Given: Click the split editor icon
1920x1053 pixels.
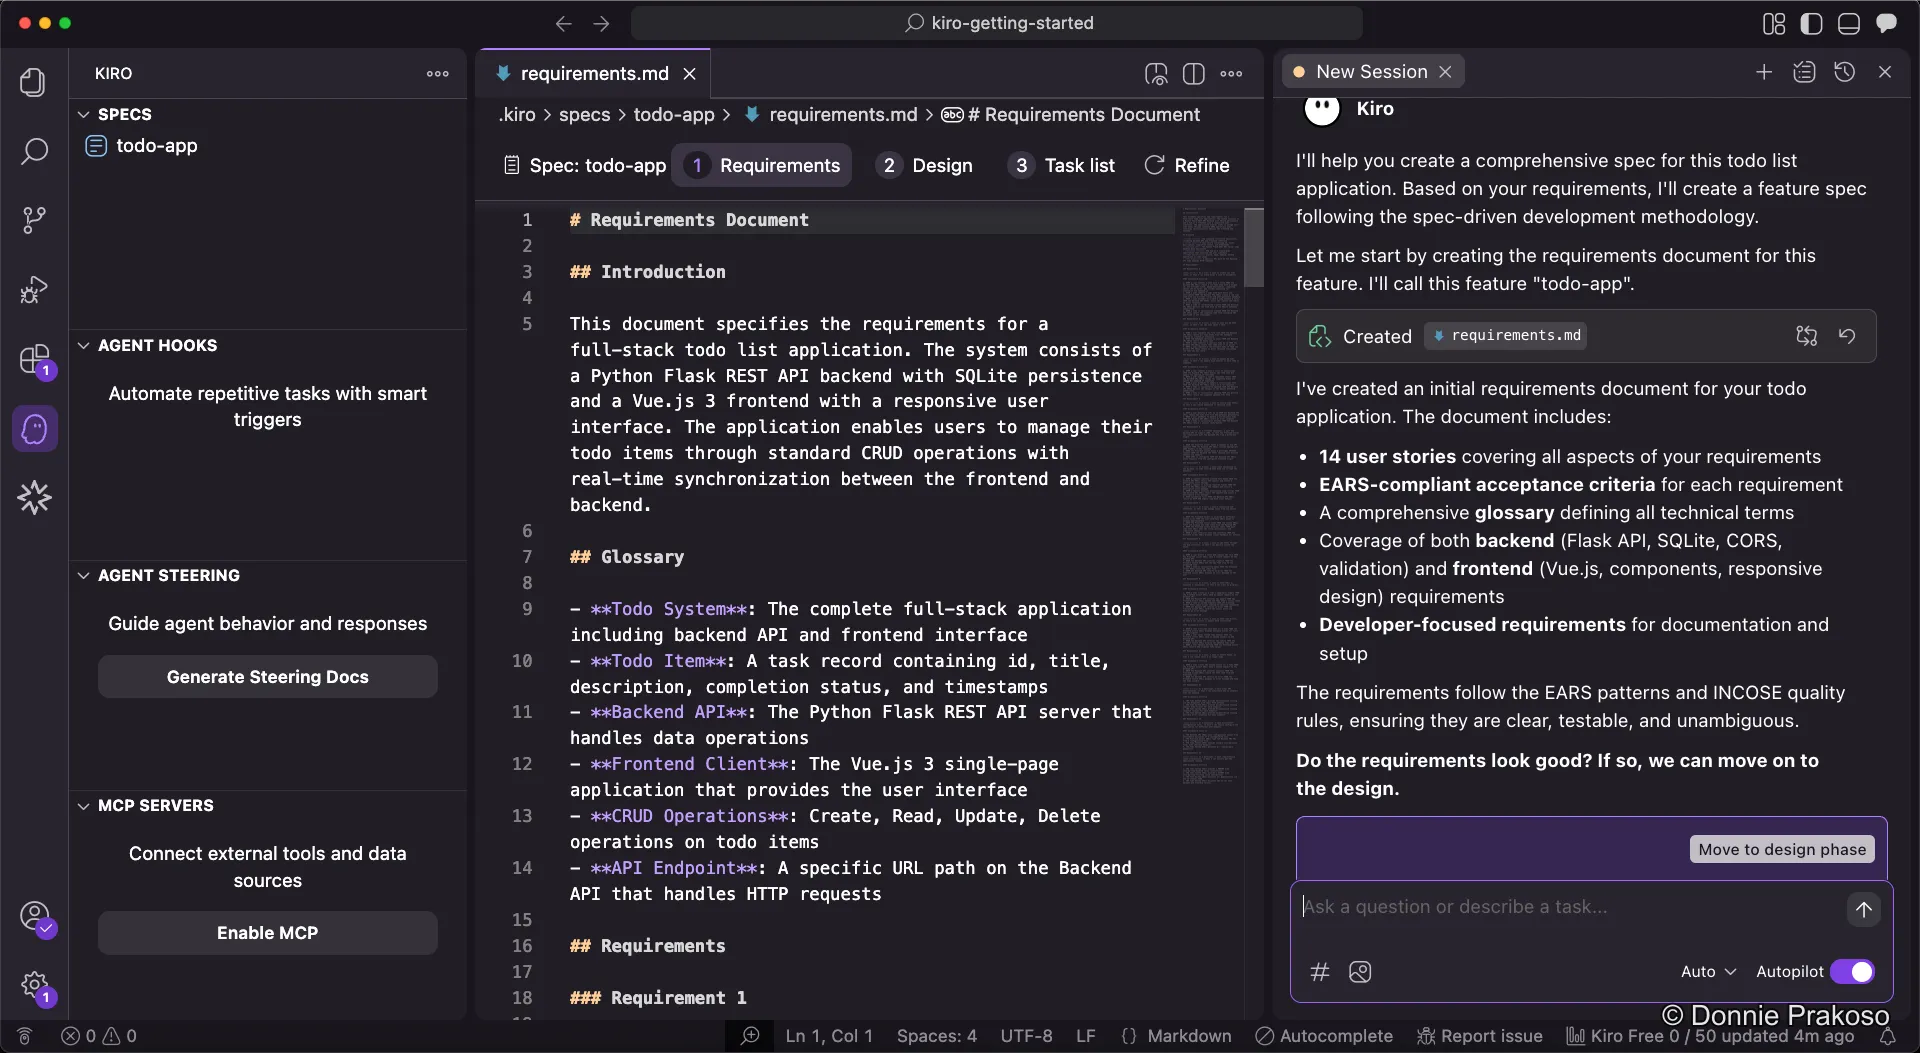Looking at the screenshot, I should (x=1193, y=74).
